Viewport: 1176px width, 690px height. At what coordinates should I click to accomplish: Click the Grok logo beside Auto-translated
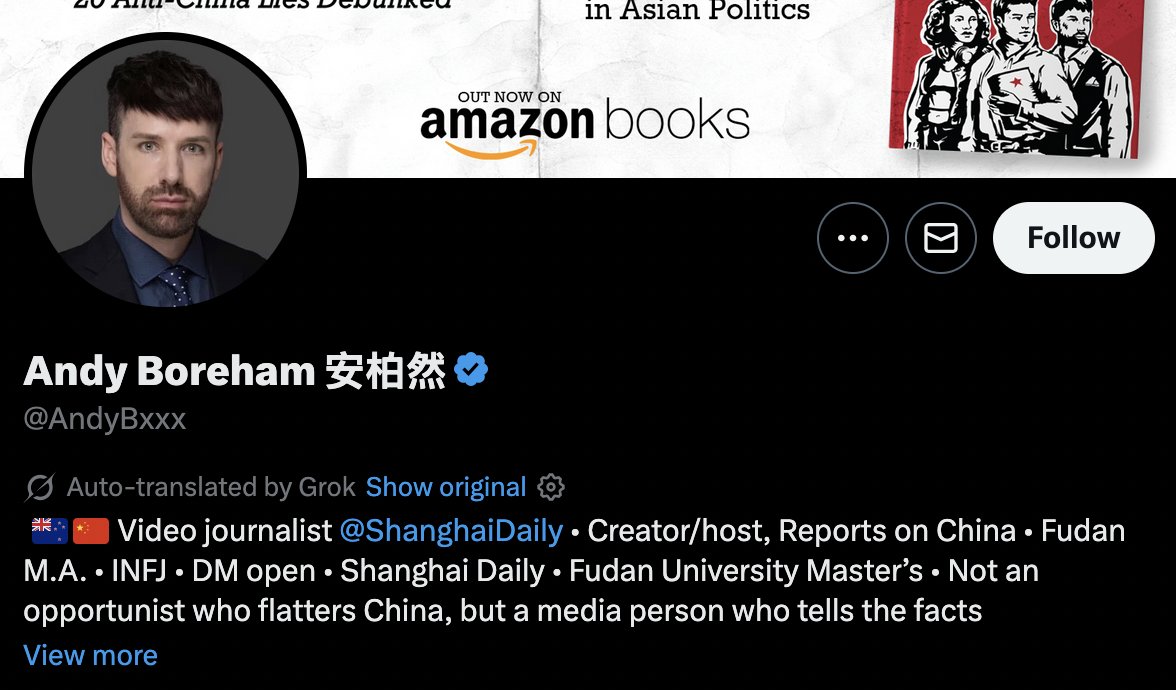point(40,488)
